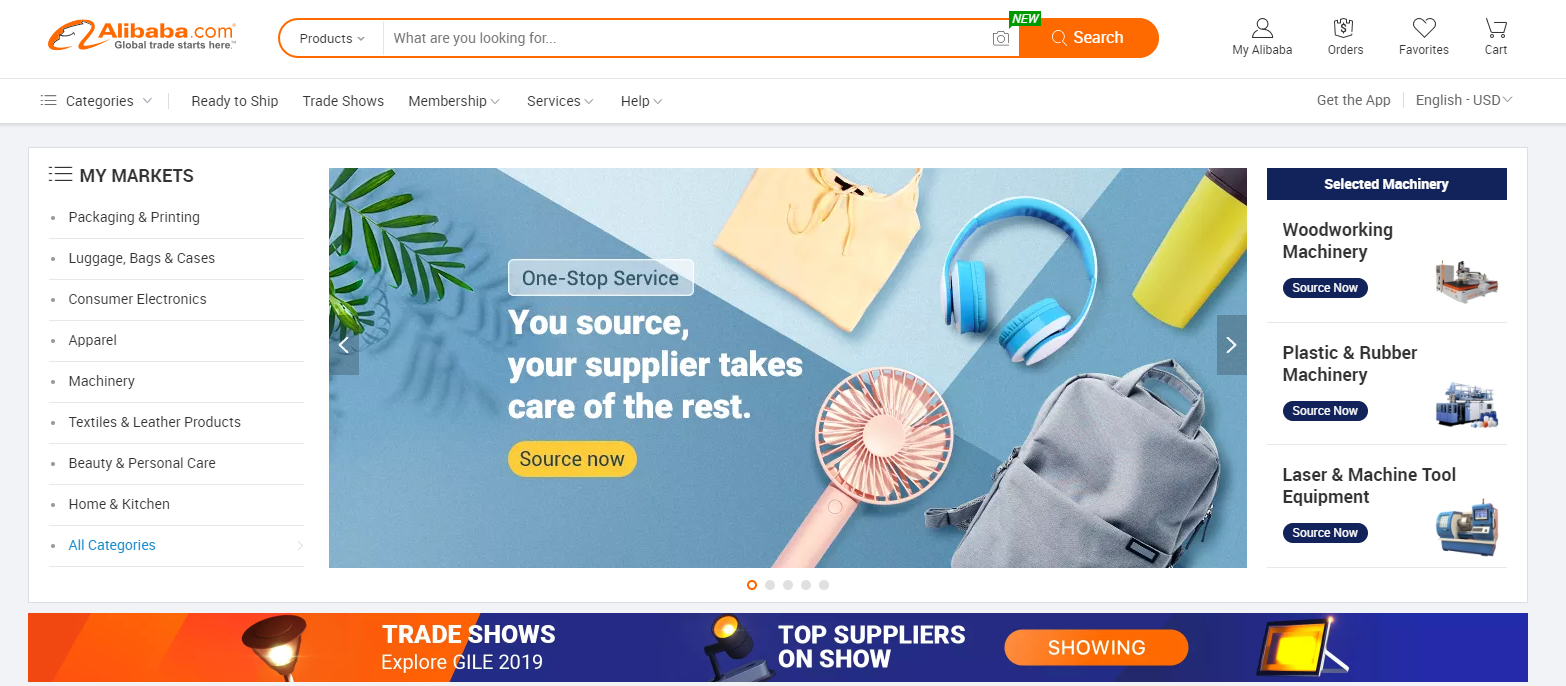Open My Alibaba account icon
The image size is (1566, 686).
click(1262, 28)
